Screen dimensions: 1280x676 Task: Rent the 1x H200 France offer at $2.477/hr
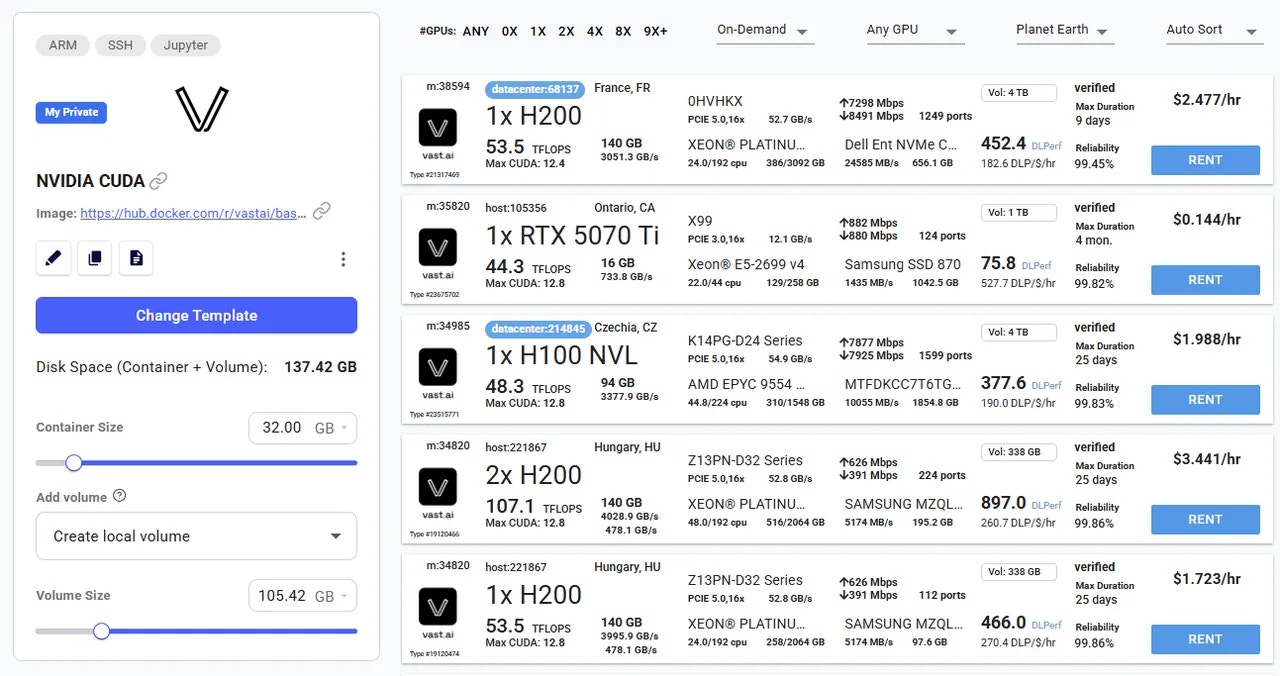point(1205,160)
